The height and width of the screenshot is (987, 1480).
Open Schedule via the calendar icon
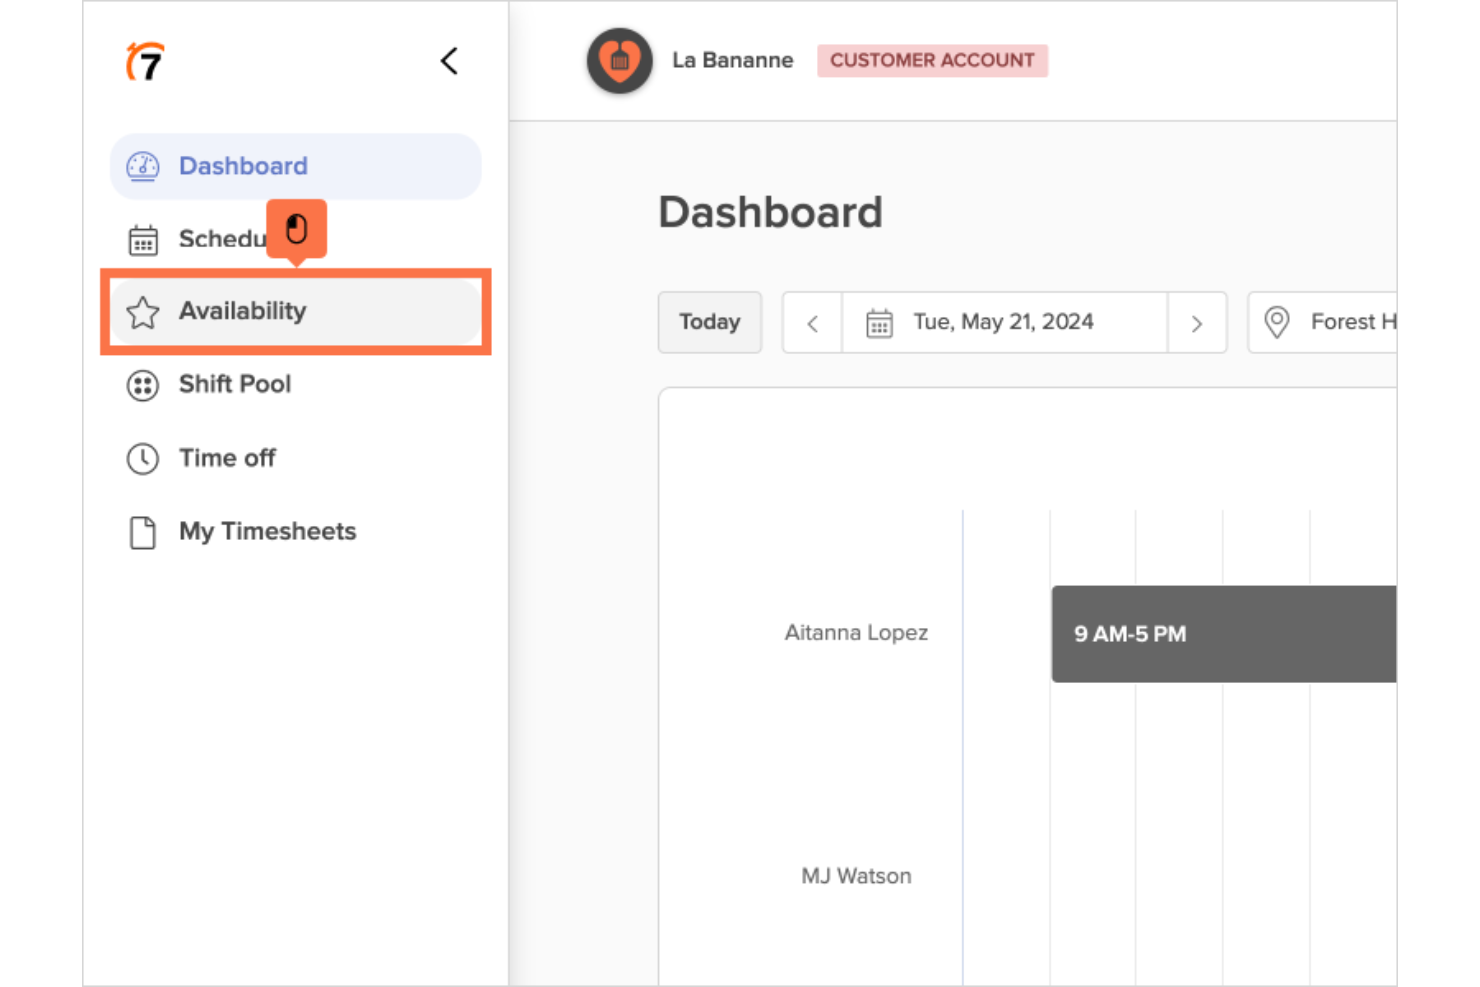tap(142, 239)
